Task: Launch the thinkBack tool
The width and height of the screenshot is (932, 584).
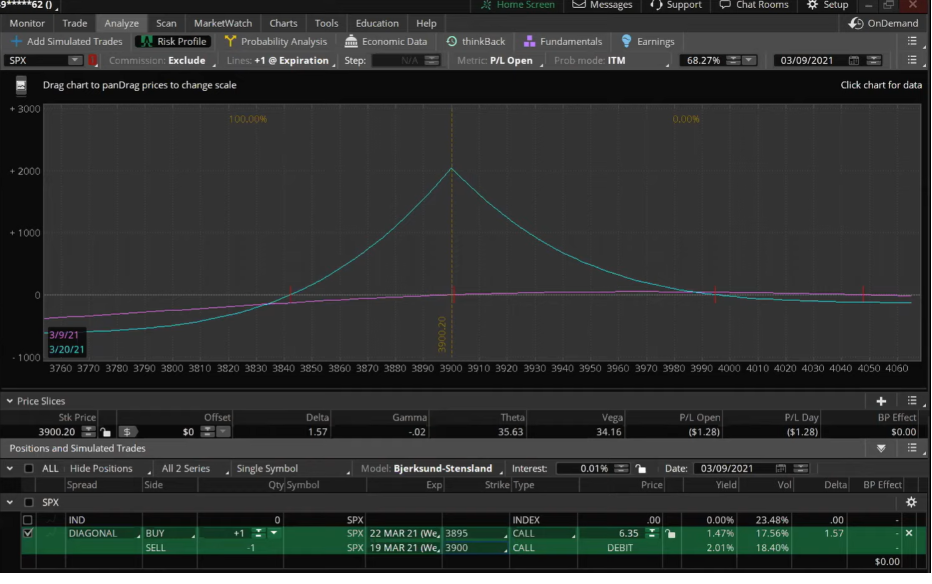Action: pyautogui.click(x=475, y=41)
